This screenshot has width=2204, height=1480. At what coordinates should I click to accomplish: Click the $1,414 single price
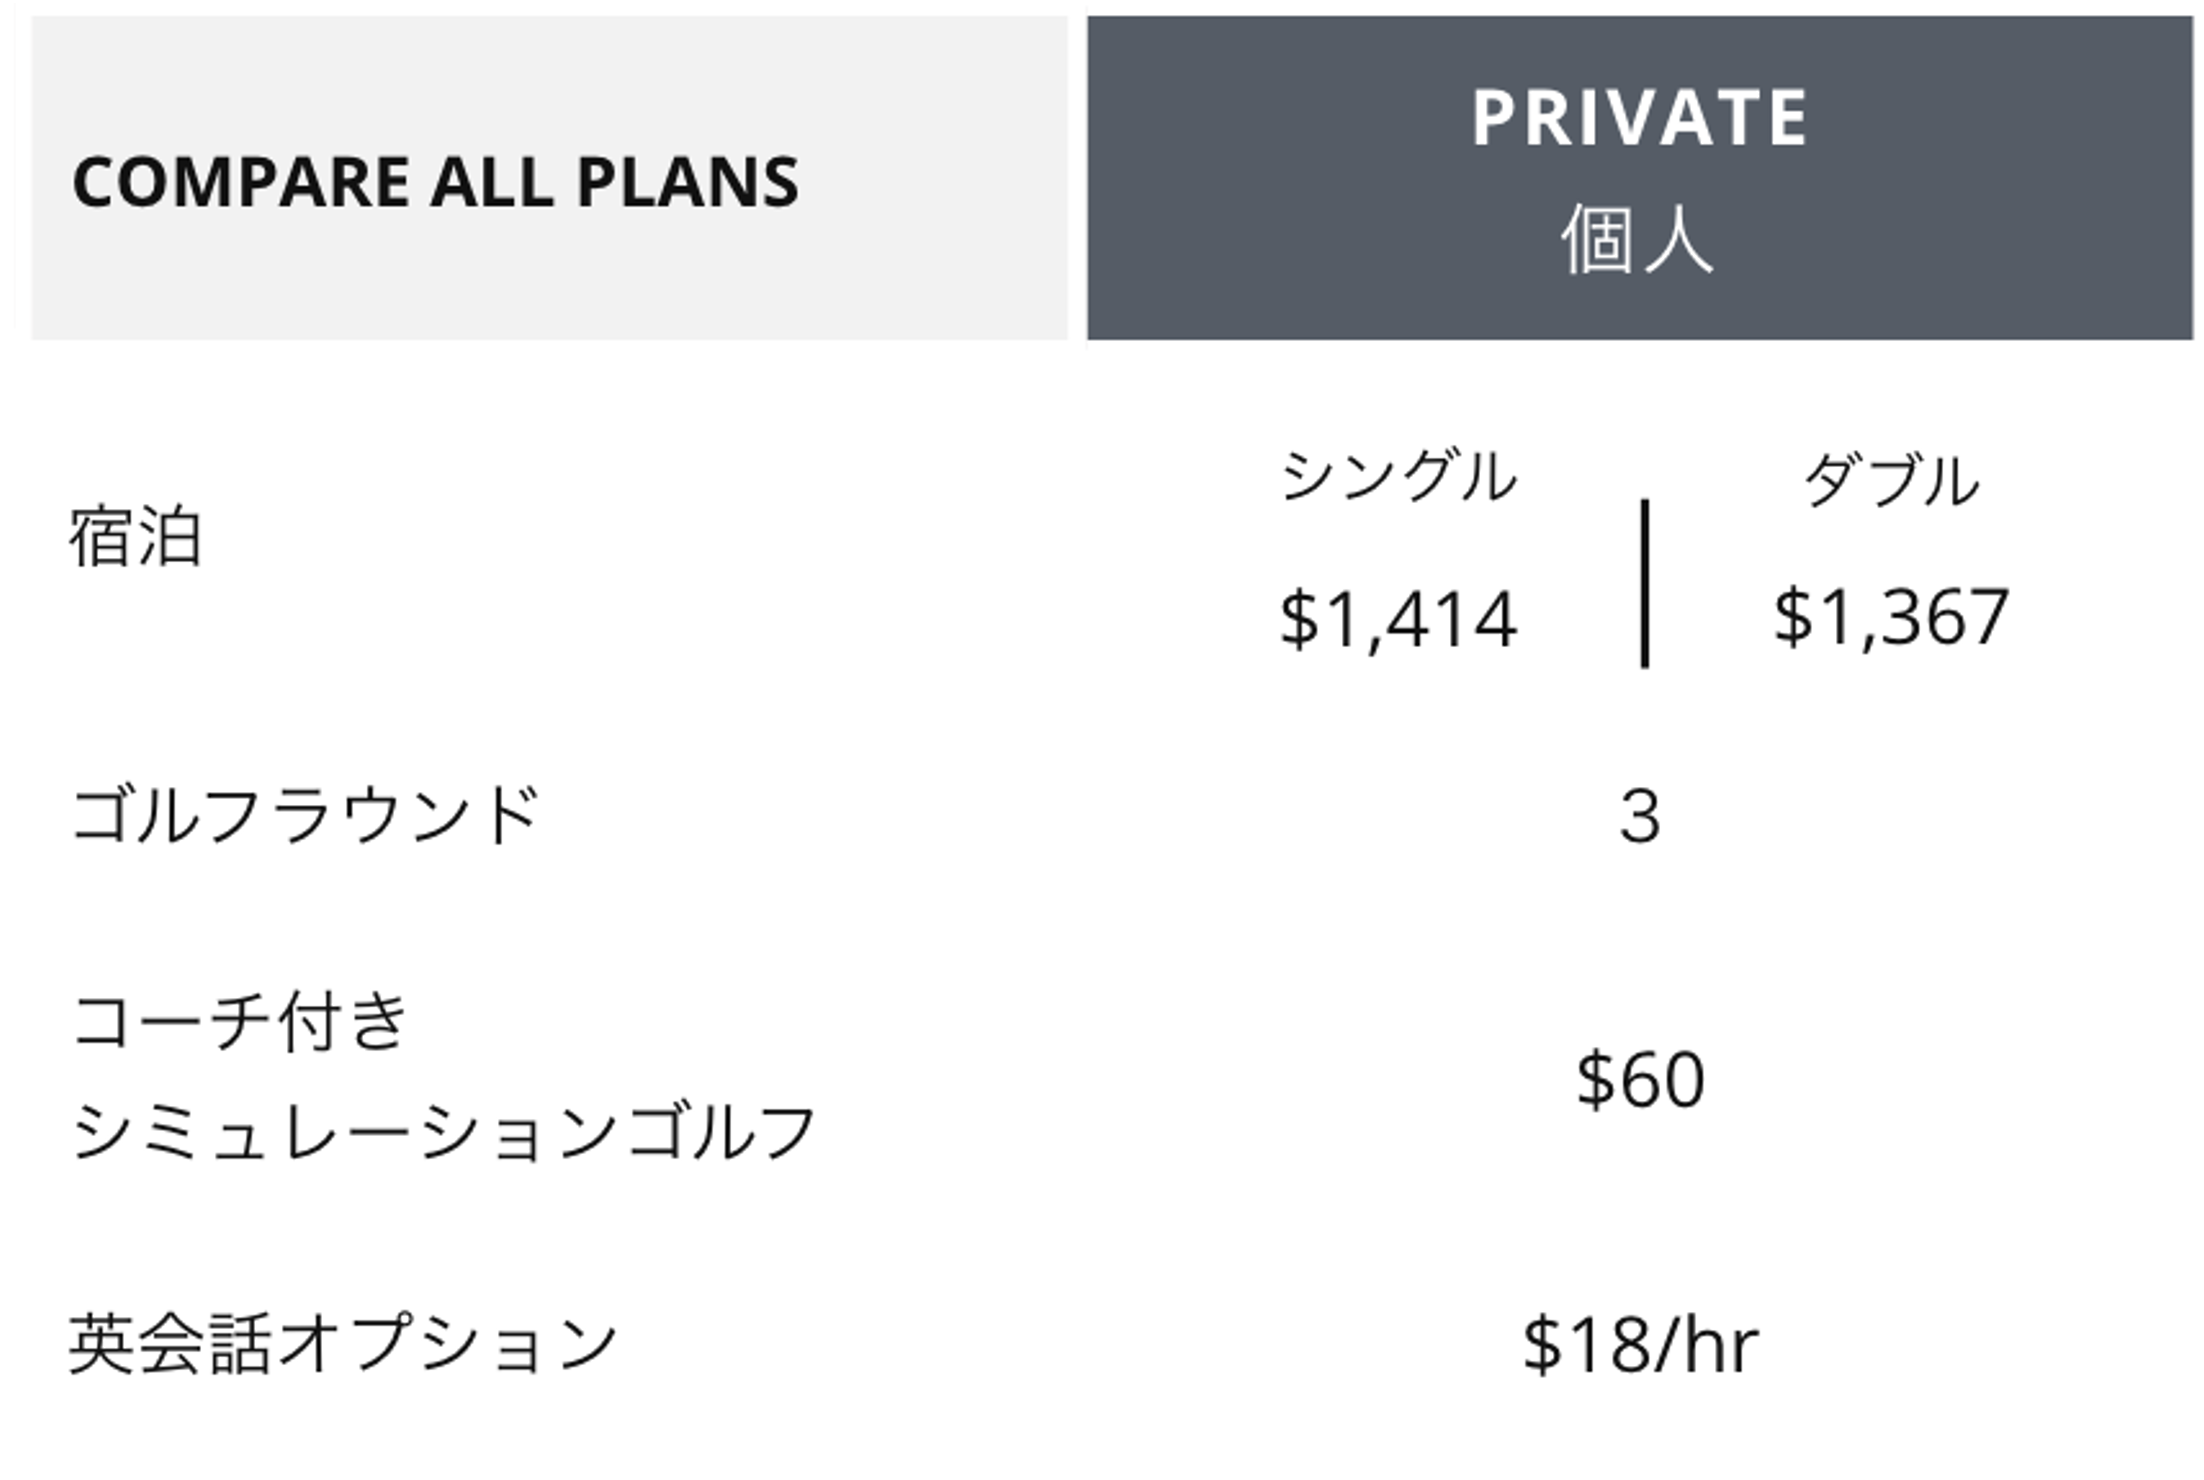pos(1399,621)
